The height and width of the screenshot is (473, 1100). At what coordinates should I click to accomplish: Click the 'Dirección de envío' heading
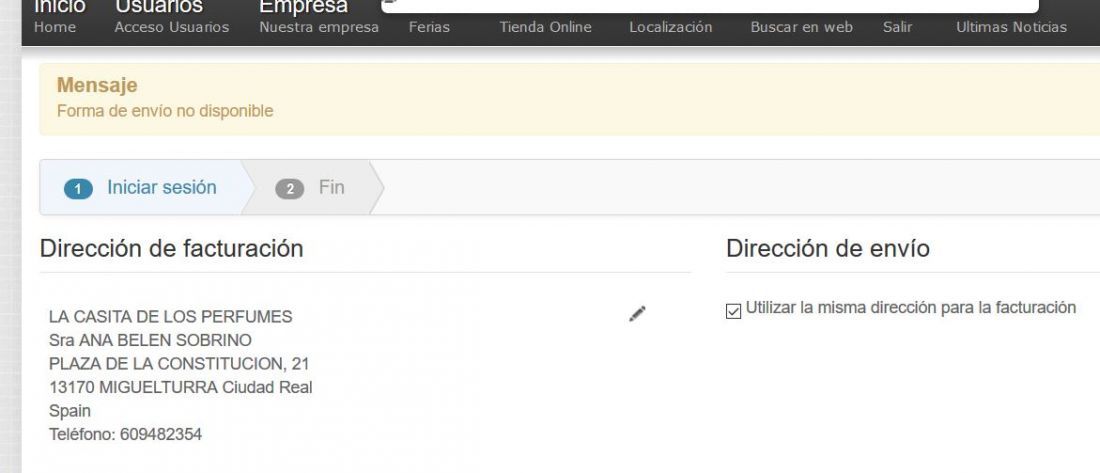828,248
